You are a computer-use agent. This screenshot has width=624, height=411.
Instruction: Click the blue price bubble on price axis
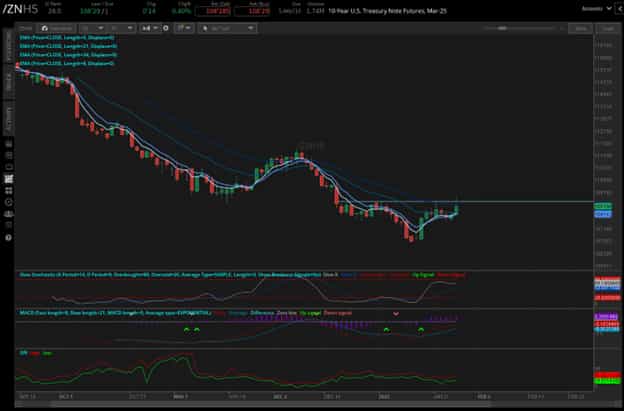click(x=603, y=214)
